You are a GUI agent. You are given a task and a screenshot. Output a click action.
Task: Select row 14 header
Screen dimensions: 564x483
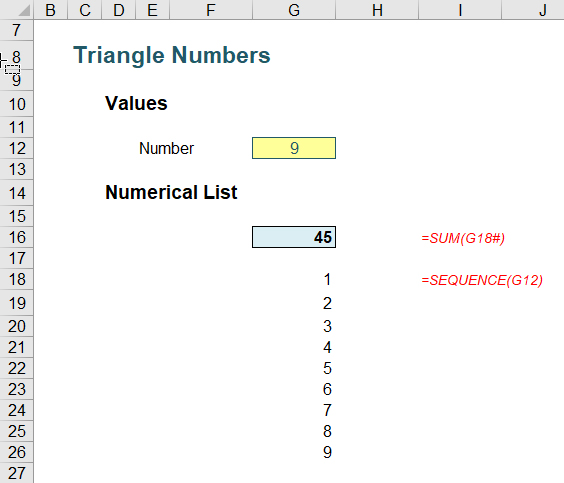17,193
